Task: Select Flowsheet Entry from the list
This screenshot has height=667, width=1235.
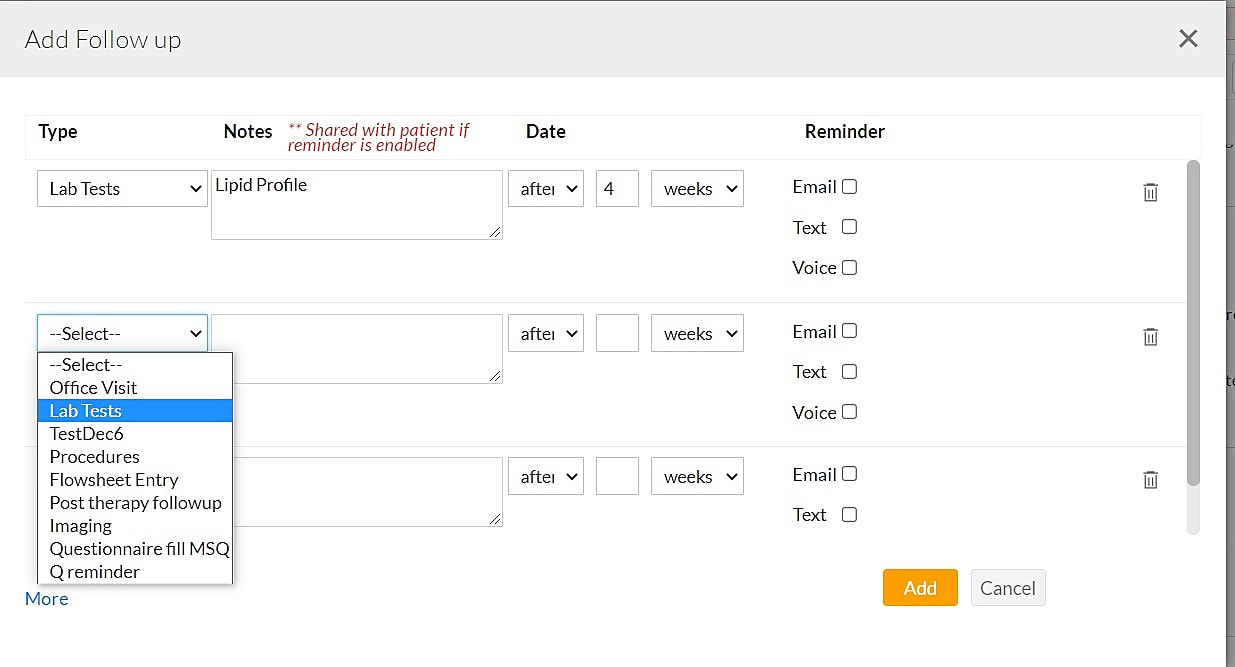Action: tap(114, 480)
